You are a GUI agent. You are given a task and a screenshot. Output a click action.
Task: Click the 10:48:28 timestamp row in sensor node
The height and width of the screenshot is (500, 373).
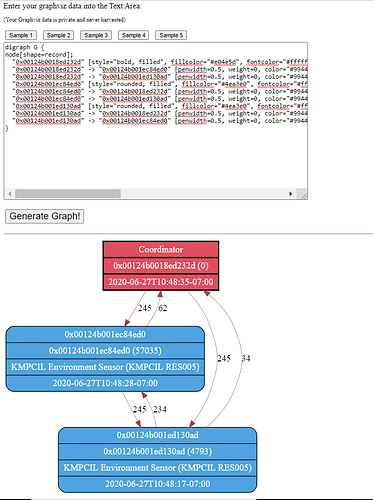click(105, 383)
